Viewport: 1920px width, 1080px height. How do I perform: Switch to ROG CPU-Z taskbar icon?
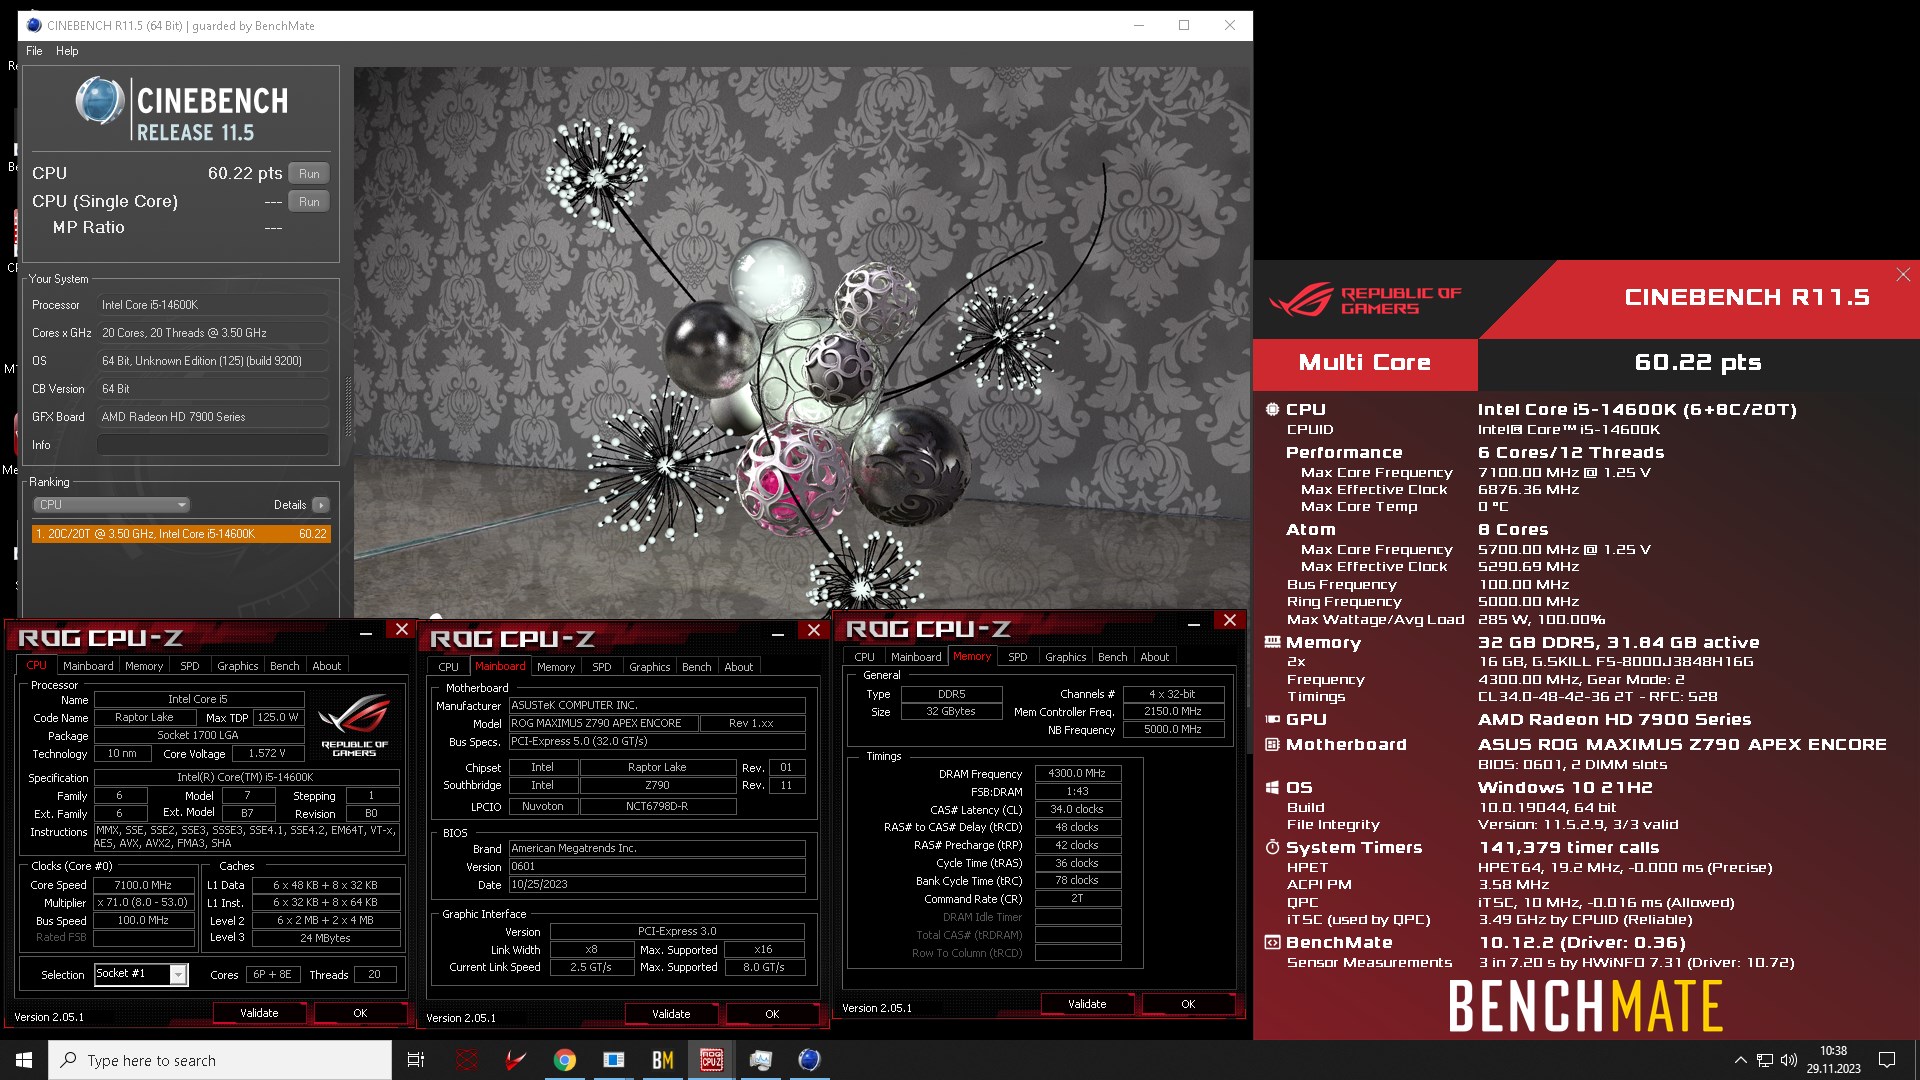point(712,1060)
